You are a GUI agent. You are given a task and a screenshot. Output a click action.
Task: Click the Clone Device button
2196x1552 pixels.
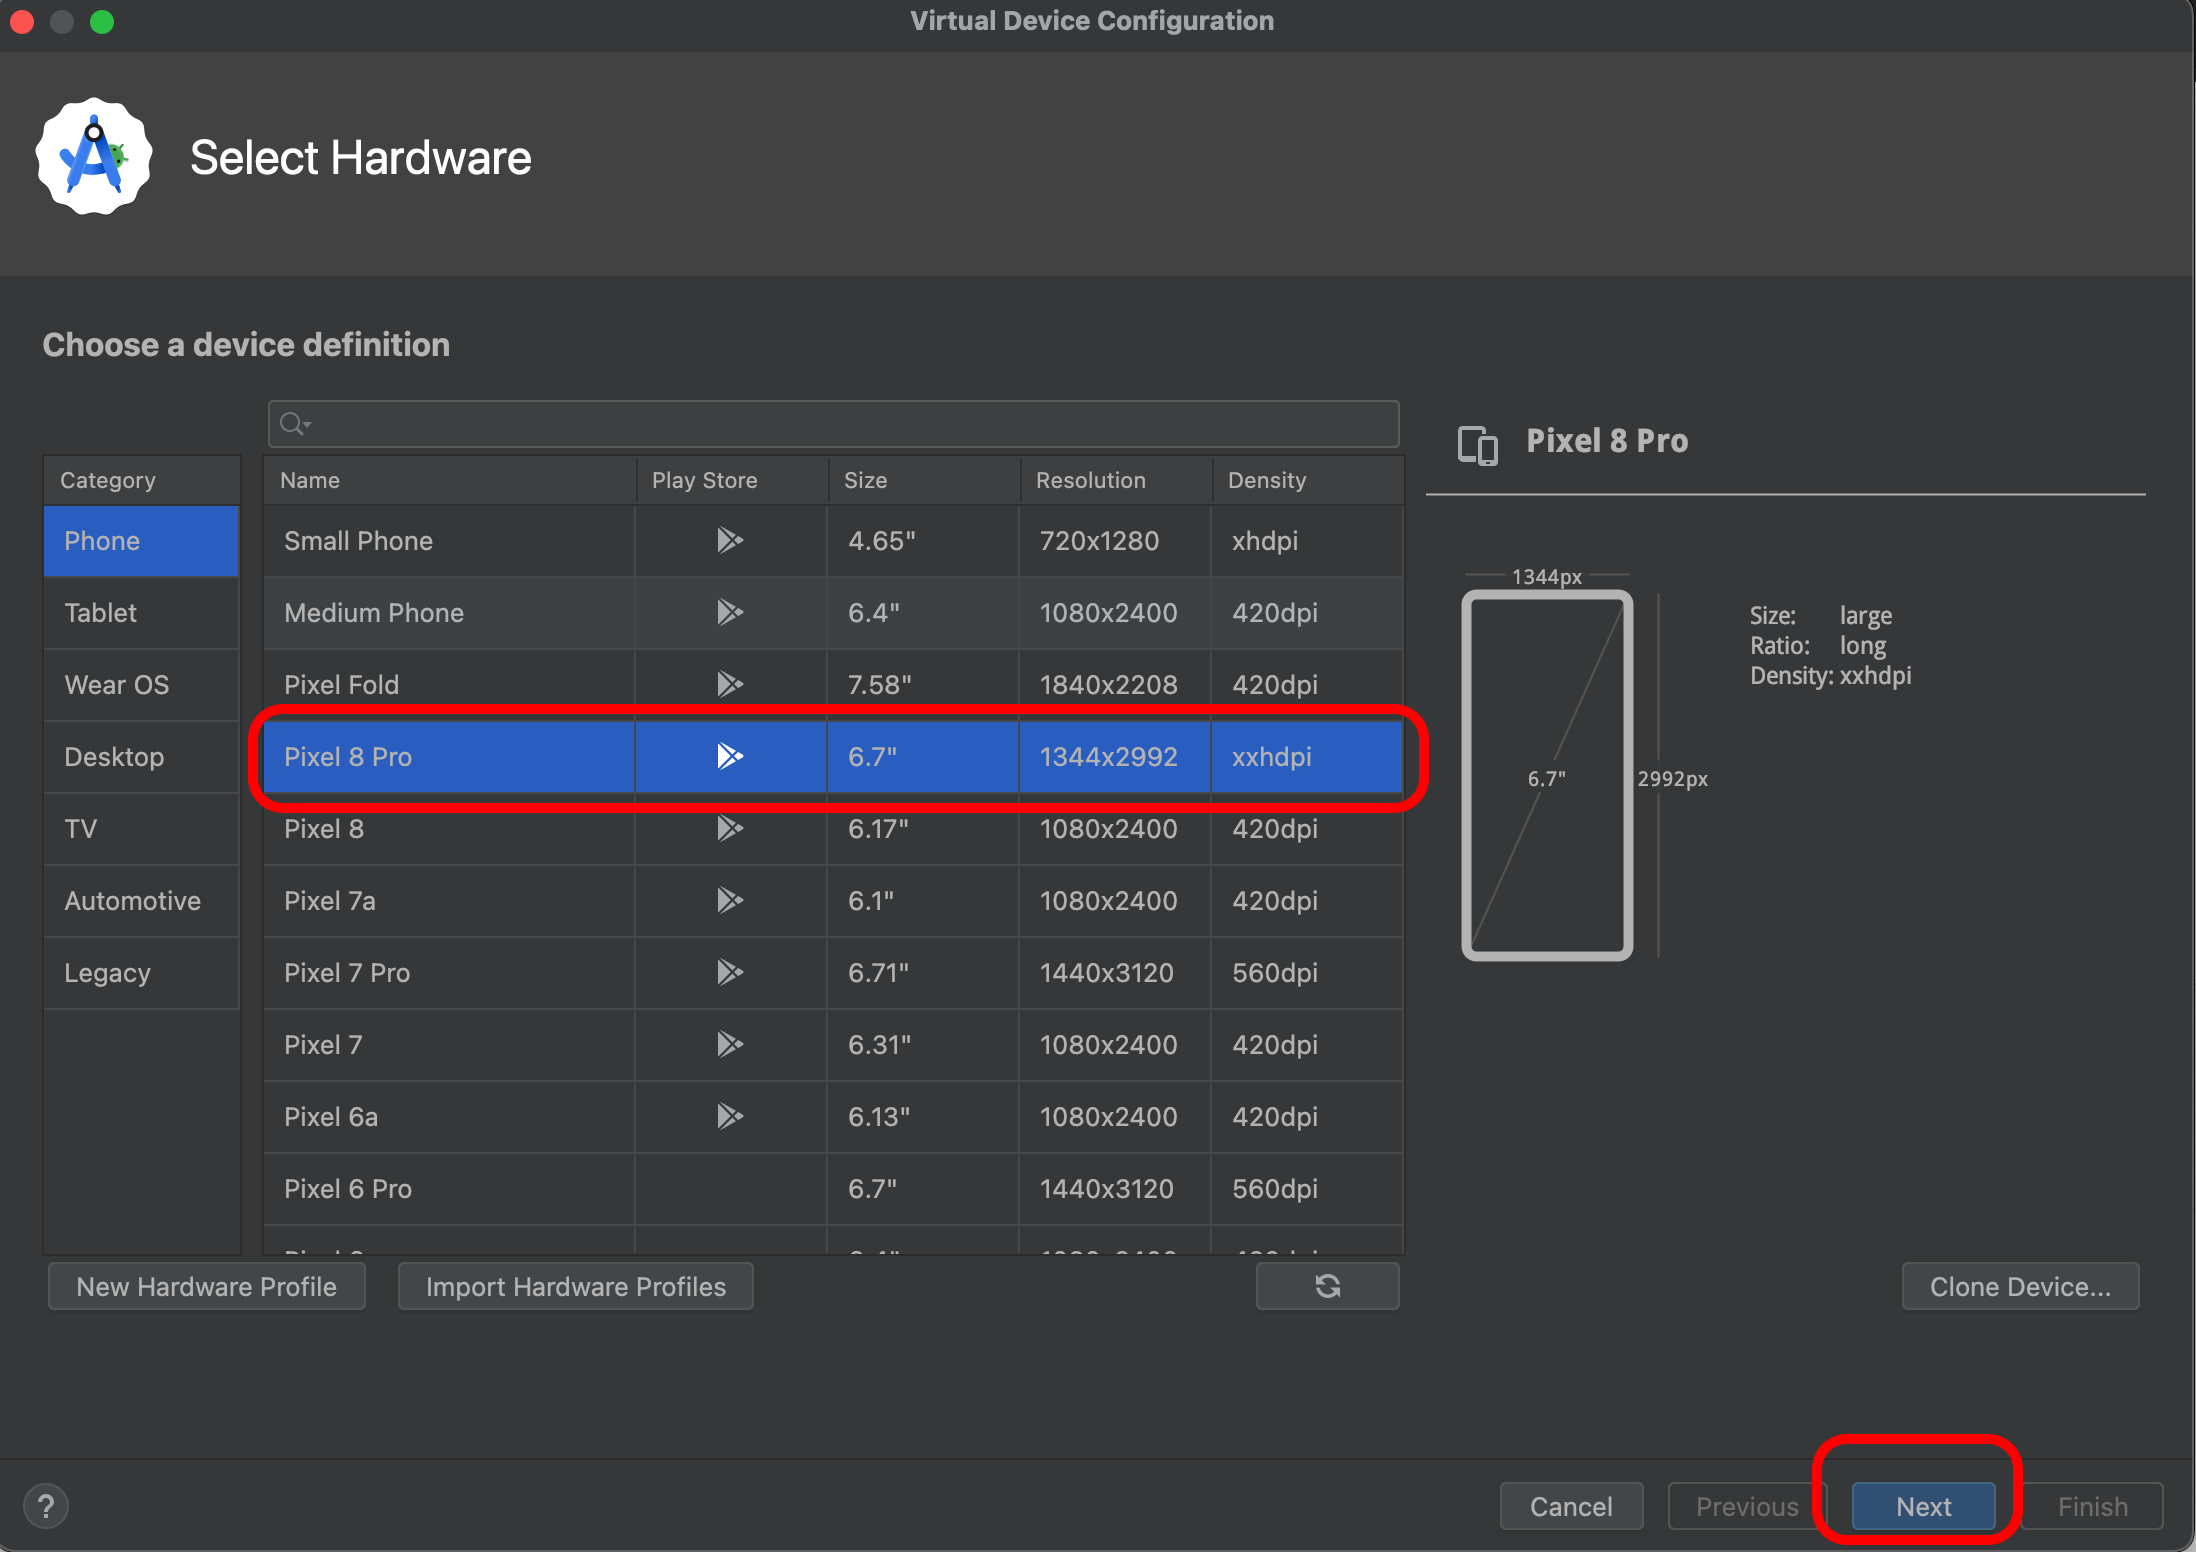point(2019,1286)
